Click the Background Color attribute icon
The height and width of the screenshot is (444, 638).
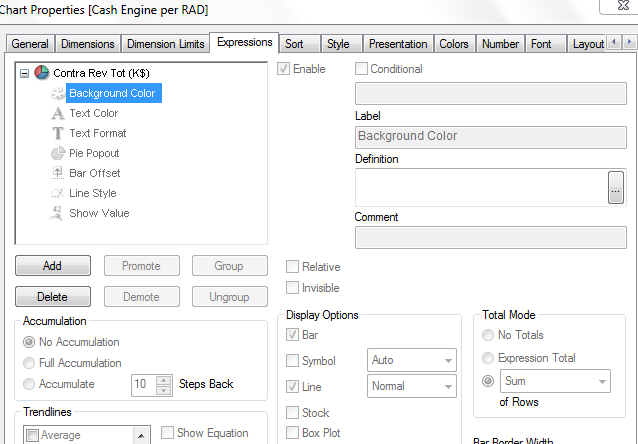(58, 93)
